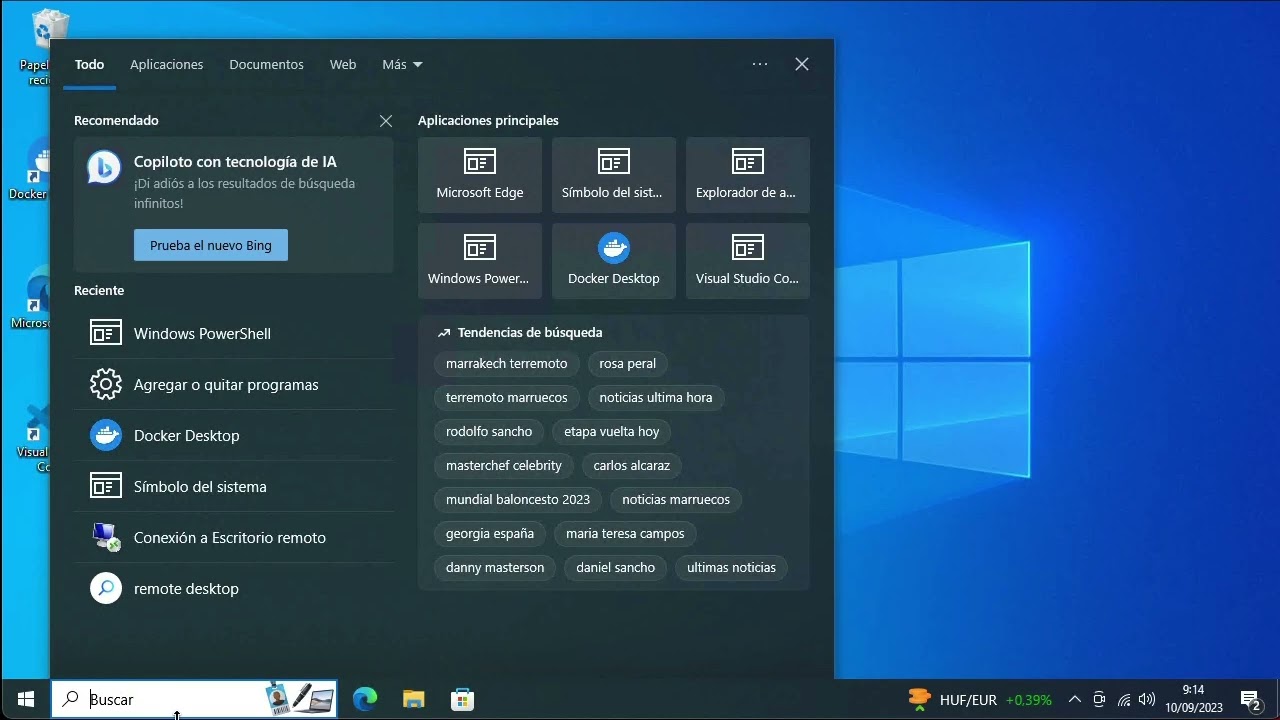1280x720 pixels.
Task: Open Windows PowerShell from the Reciente list
Action: coord(234,333)
